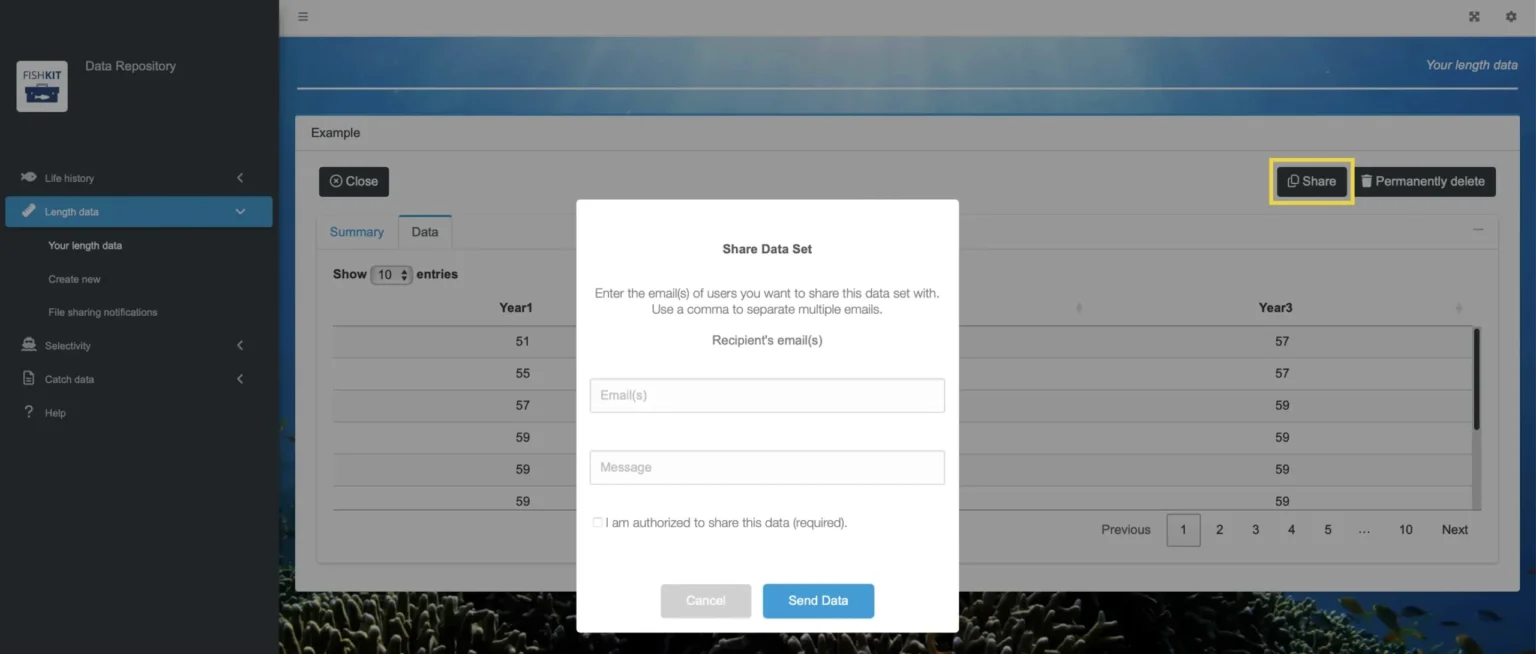Click Year1 cell showing 55
Screen dimensions: 1536x654
coord(522,373)
